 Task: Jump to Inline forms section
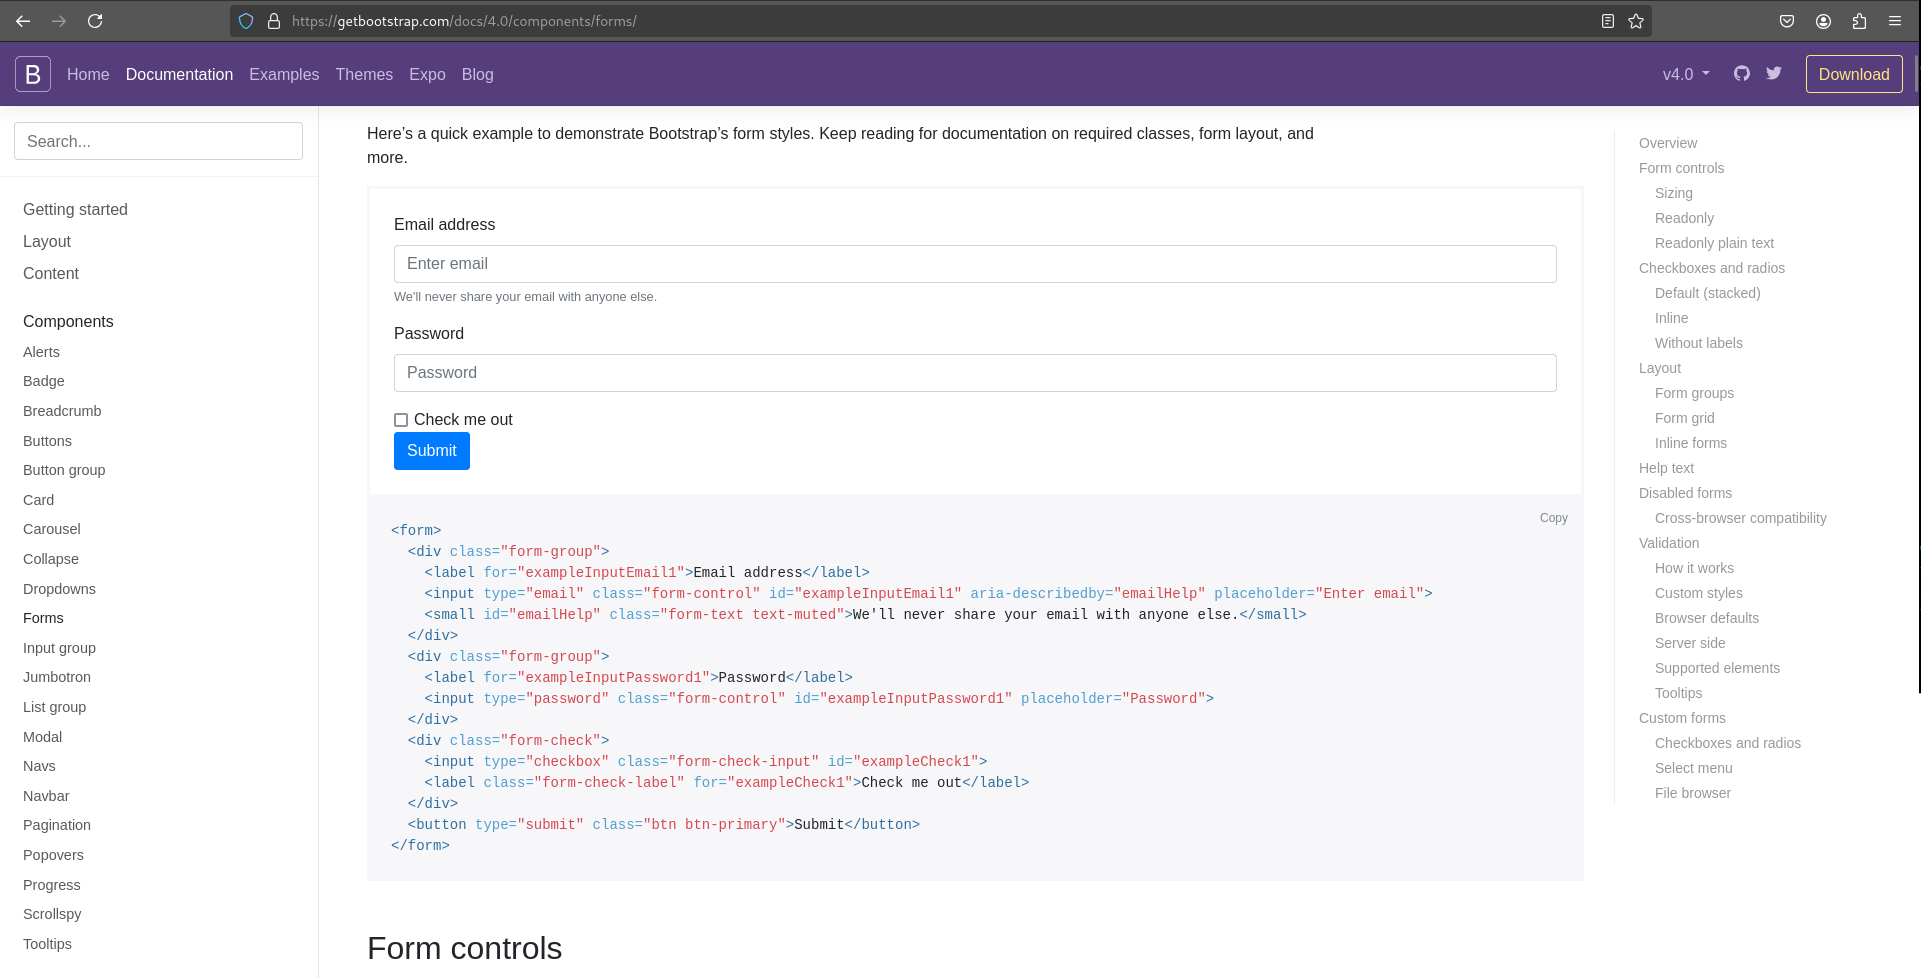(1691, 443)
